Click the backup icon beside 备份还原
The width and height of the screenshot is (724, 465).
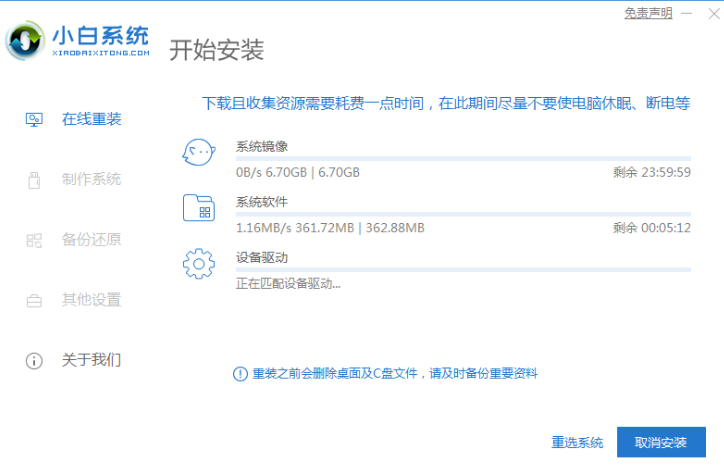34,240
